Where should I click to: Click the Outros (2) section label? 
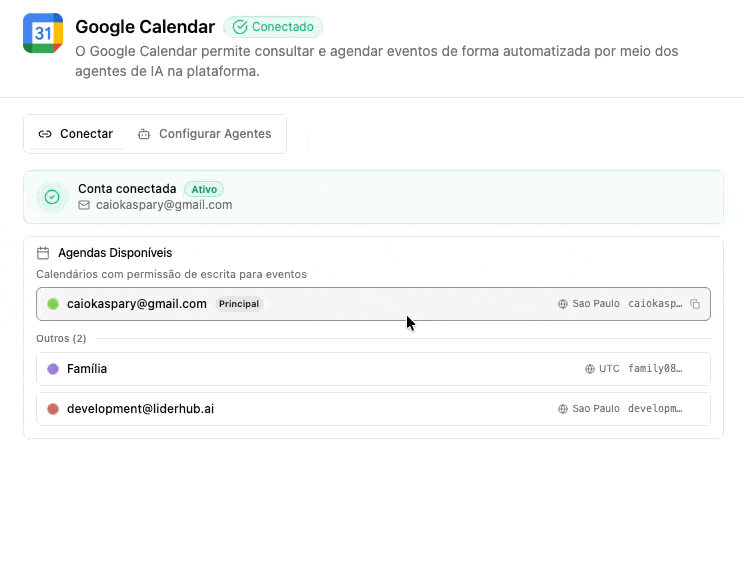61,338
